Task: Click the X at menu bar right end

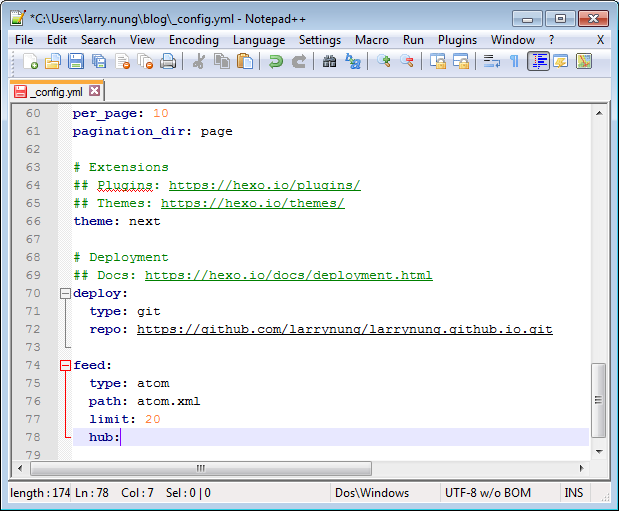Action: coord(600,40)
